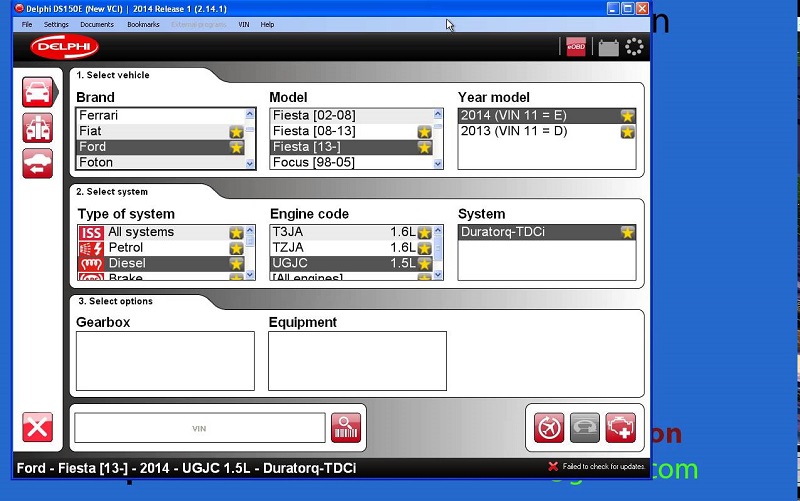Maximize the Delphi DS150E window
The height and width of the screenshot is (501, 800).
[628, 8]
